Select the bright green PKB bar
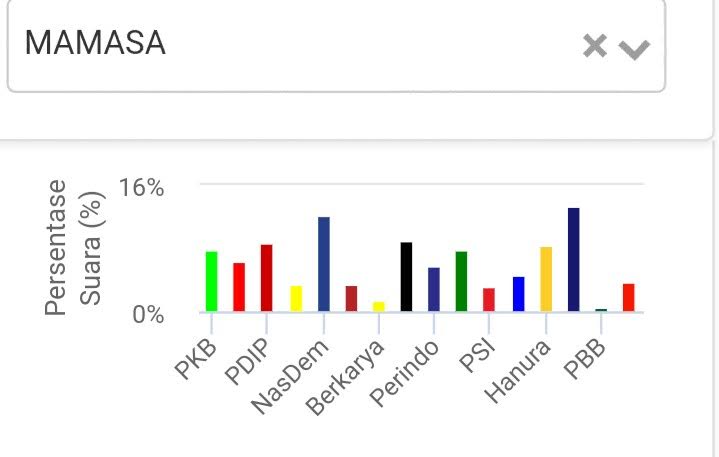Image resolution: width=719 pixels, height=457 pixels. pos(212,281)
